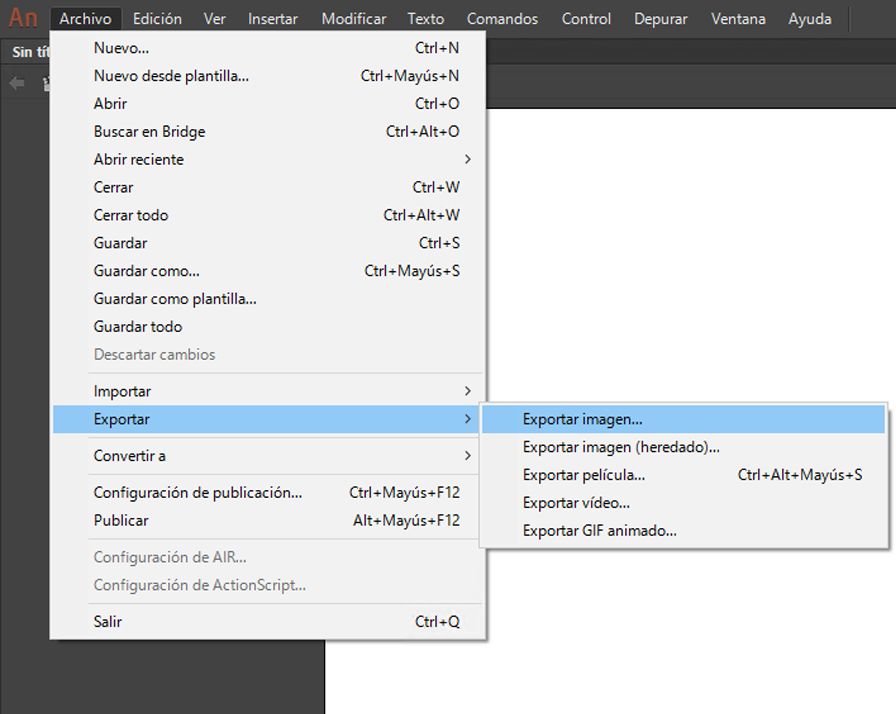The width and height of the screenshot is (896, 714).
Task: Select Exportar imagen... in submenu
Action: (x=683, y=419)
